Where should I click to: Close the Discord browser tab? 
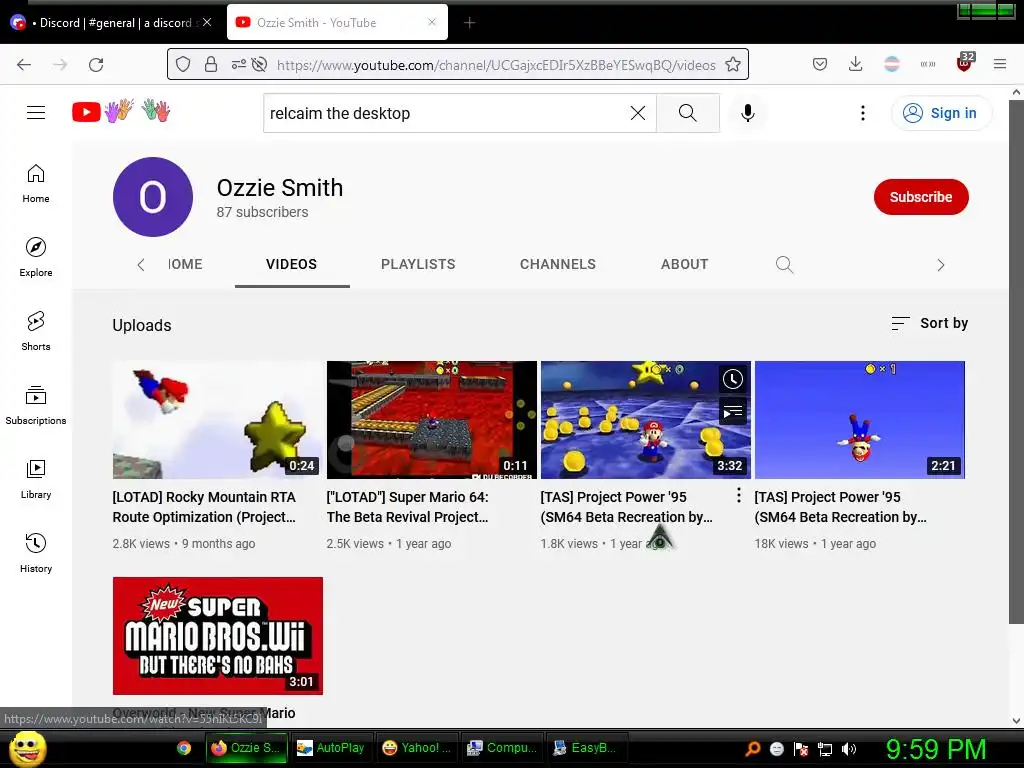[206, 22]
